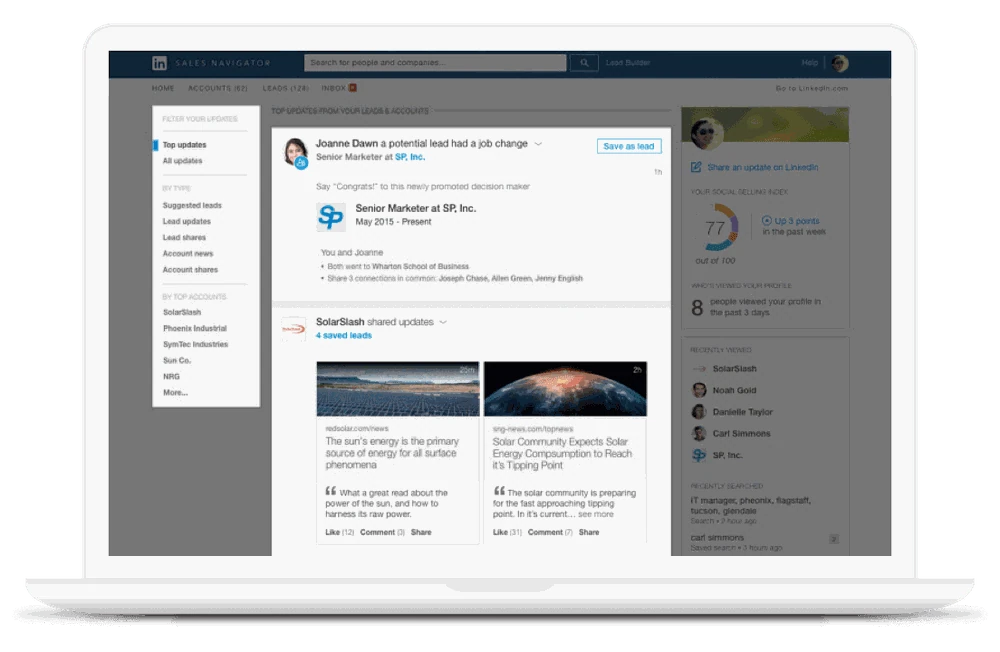Image resolution: width=1000 pixels, height=652 pixels.
Task: Filter by Account shares
Action: coord(190,270)
